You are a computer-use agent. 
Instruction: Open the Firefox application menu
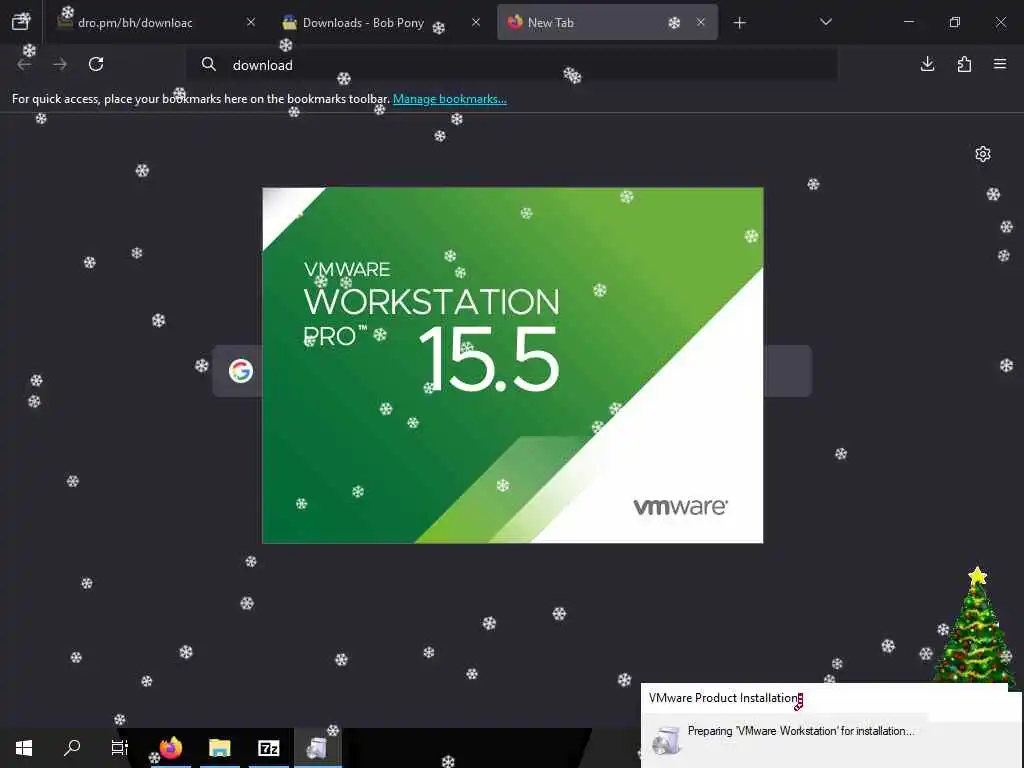pos(1000,64)
